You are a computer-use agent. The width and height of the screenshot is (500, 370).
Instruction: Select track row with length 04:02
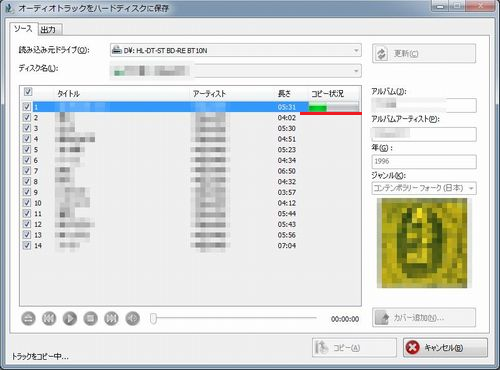[191, 118]
